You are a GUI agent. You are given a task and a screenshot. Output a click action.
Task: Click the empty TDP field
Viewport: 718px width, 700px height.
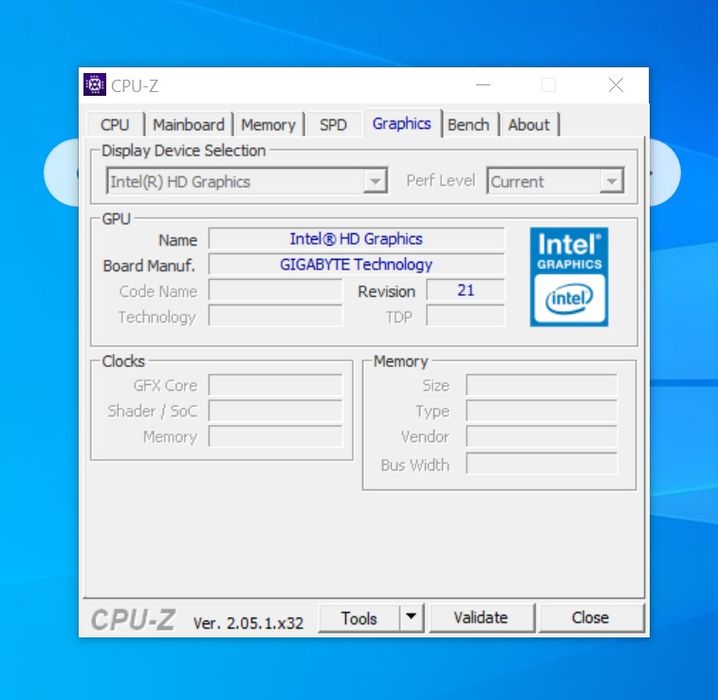tap(466, 315)
